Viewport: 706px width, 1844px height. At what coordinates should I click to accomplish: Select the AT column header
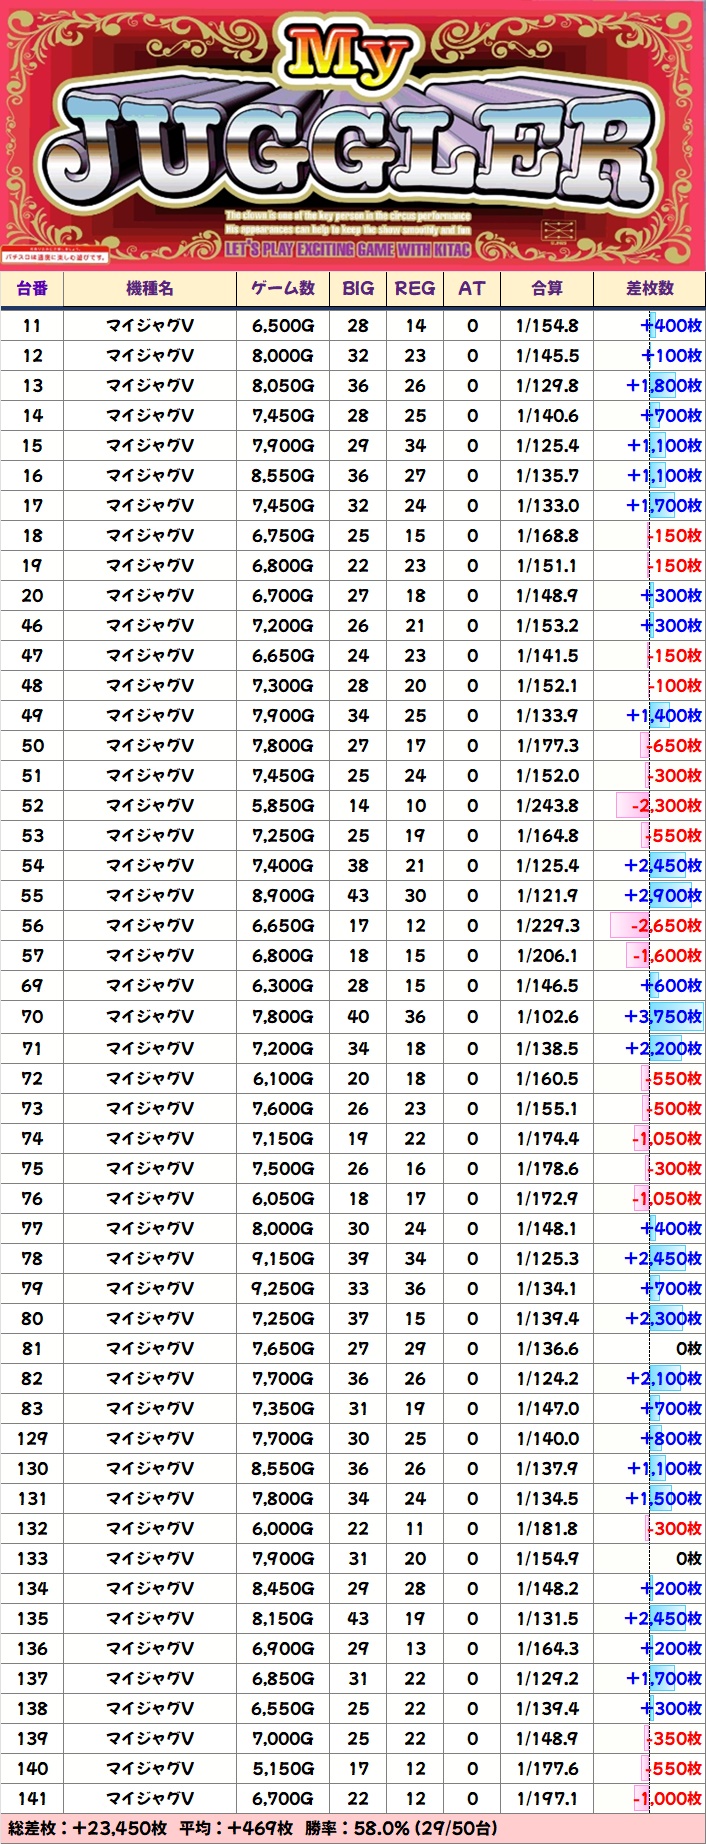pos(472,288)
